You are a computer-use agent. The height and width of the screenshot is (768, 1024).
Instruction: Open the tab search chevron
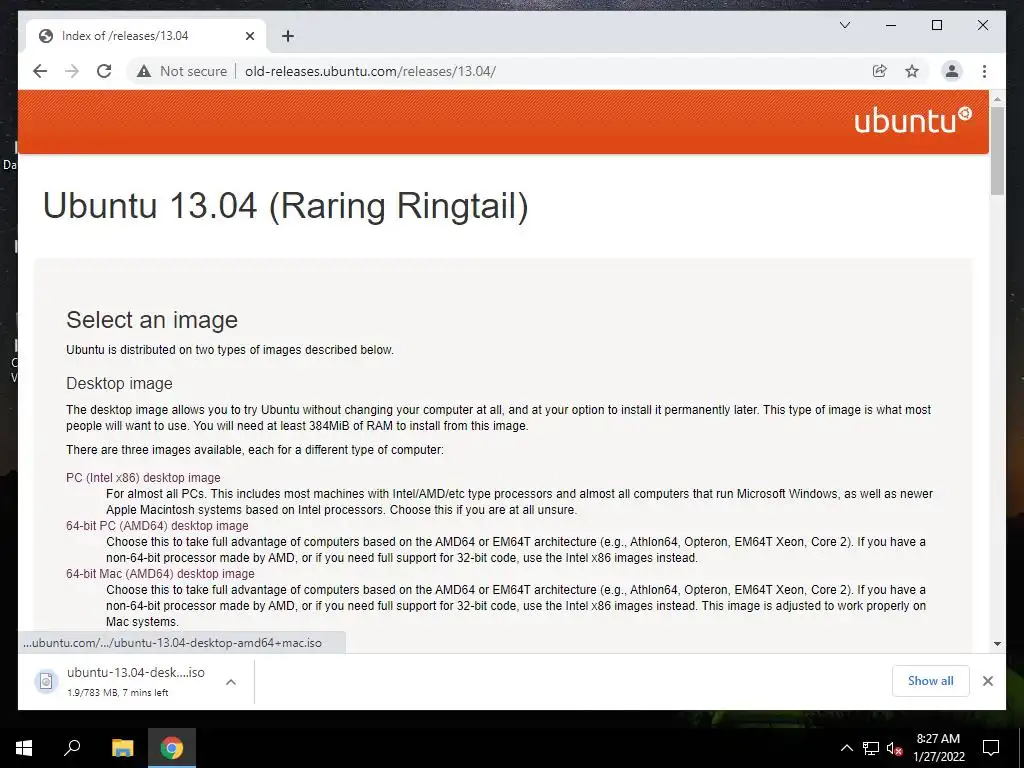pos(844,25)
